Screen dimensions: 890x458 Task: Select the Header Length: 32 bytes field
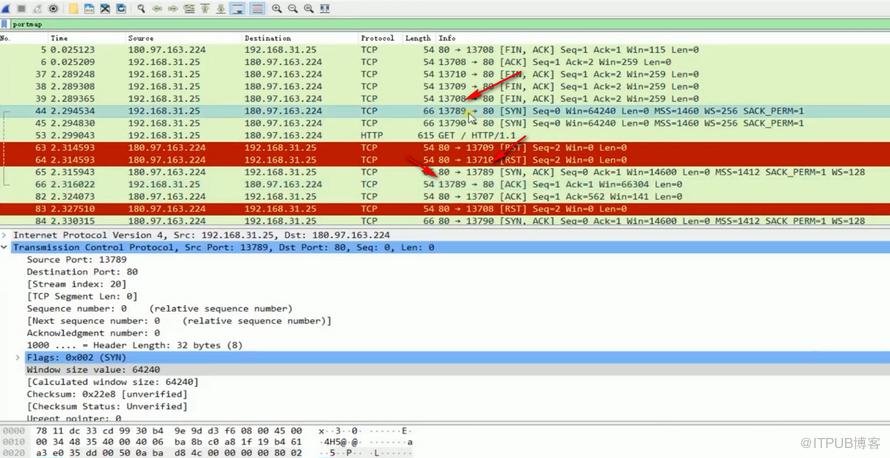pos(135,345)
